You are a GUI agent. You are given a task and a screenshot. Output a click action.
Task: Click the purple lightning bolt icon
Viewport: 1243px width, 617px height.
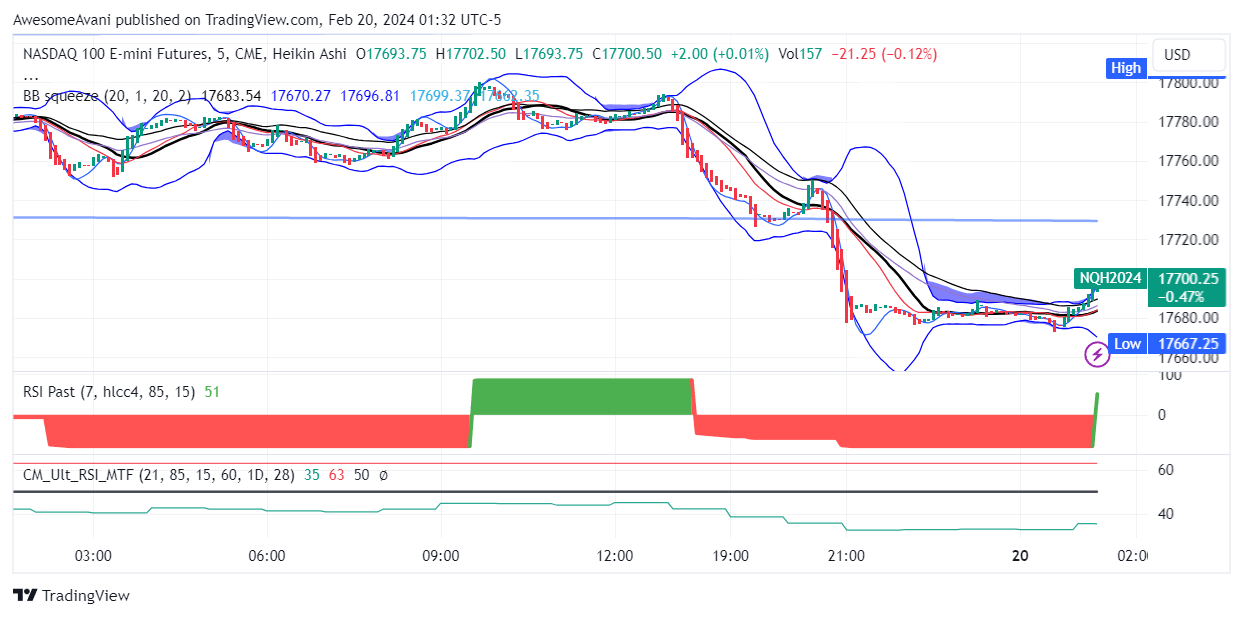click(1097, 353)
